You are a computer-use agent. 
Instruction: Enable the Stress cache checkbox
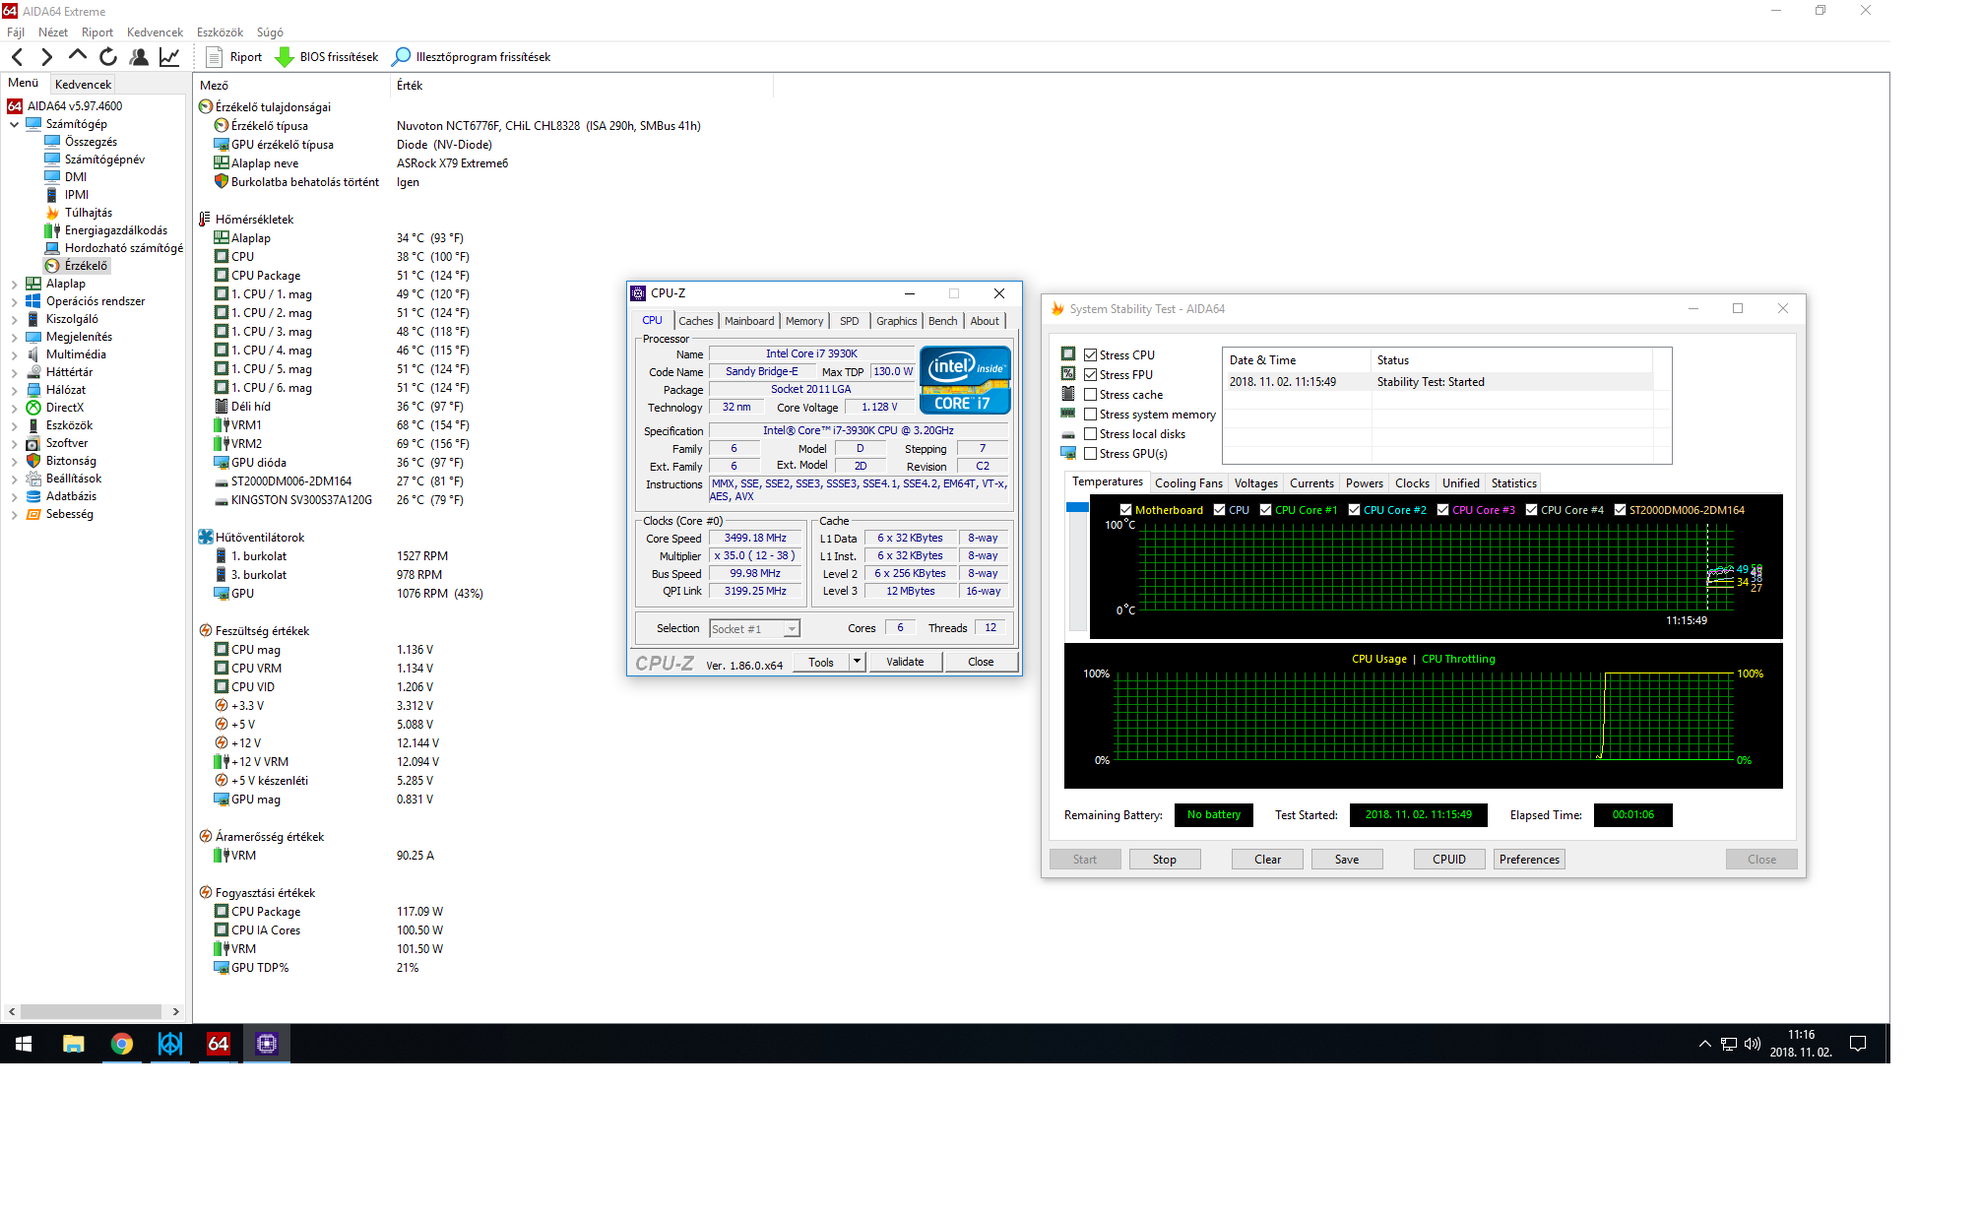[1091, 394]
